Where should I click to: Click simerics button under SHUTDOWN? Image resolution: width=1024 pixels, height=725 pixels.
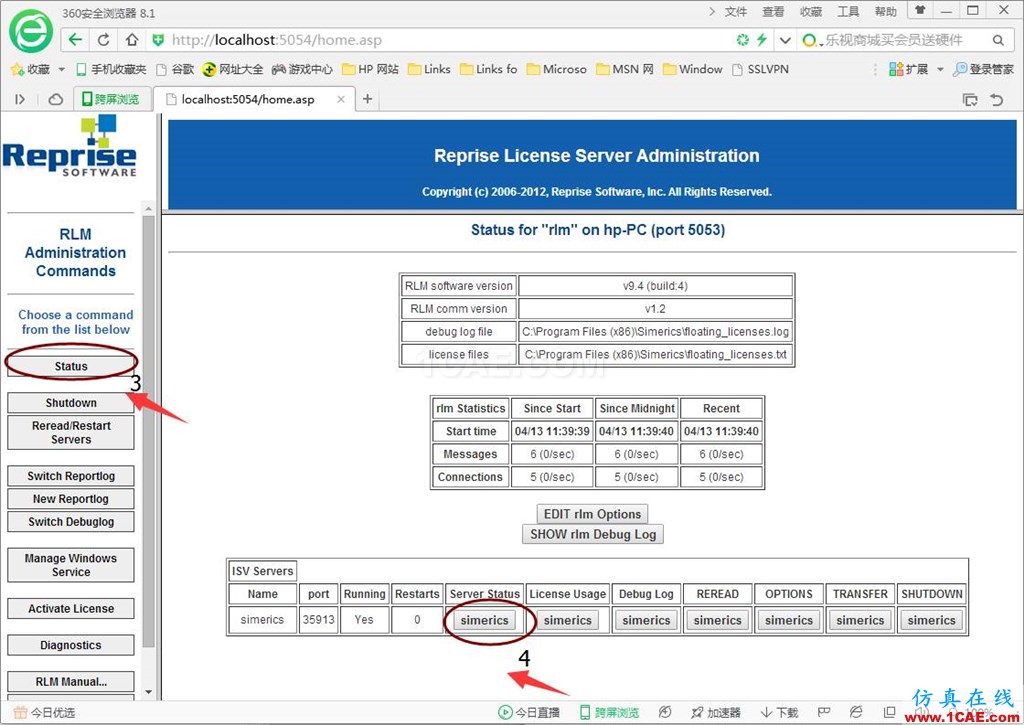[931, 620]
